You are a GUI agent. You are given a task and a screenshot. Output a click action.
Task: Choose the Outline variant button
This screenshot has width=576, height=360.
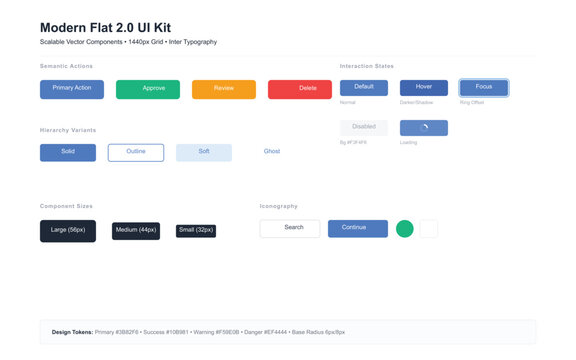136,152
